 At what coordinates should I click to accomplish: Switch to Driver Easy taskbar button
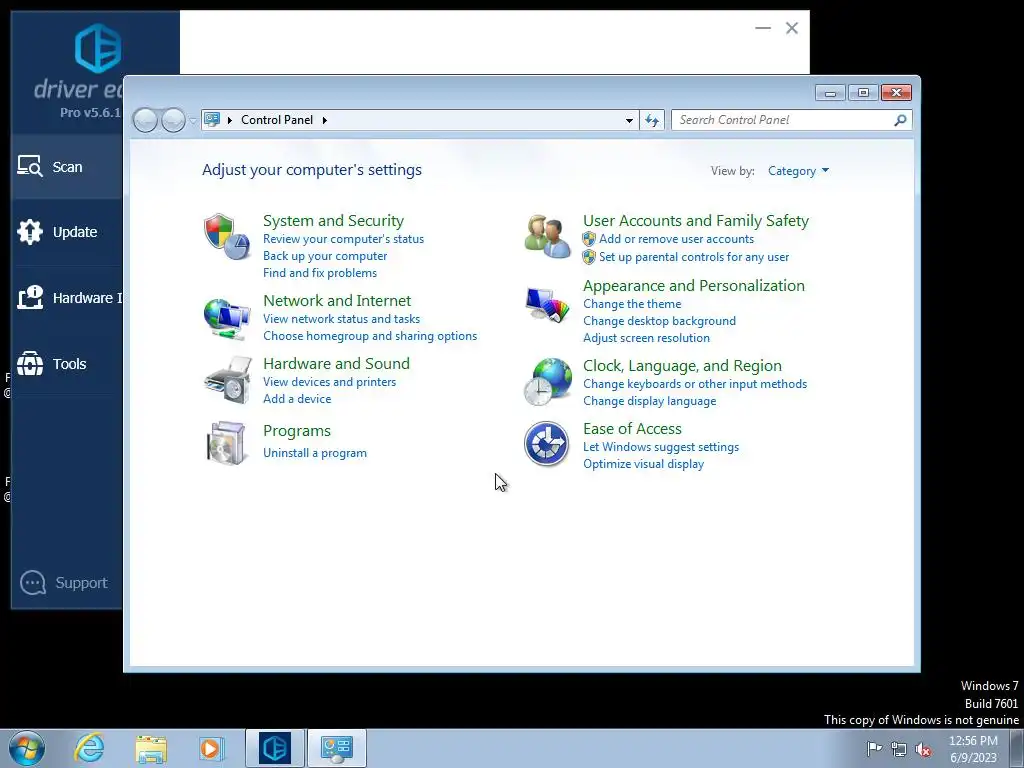coord(275,748)
